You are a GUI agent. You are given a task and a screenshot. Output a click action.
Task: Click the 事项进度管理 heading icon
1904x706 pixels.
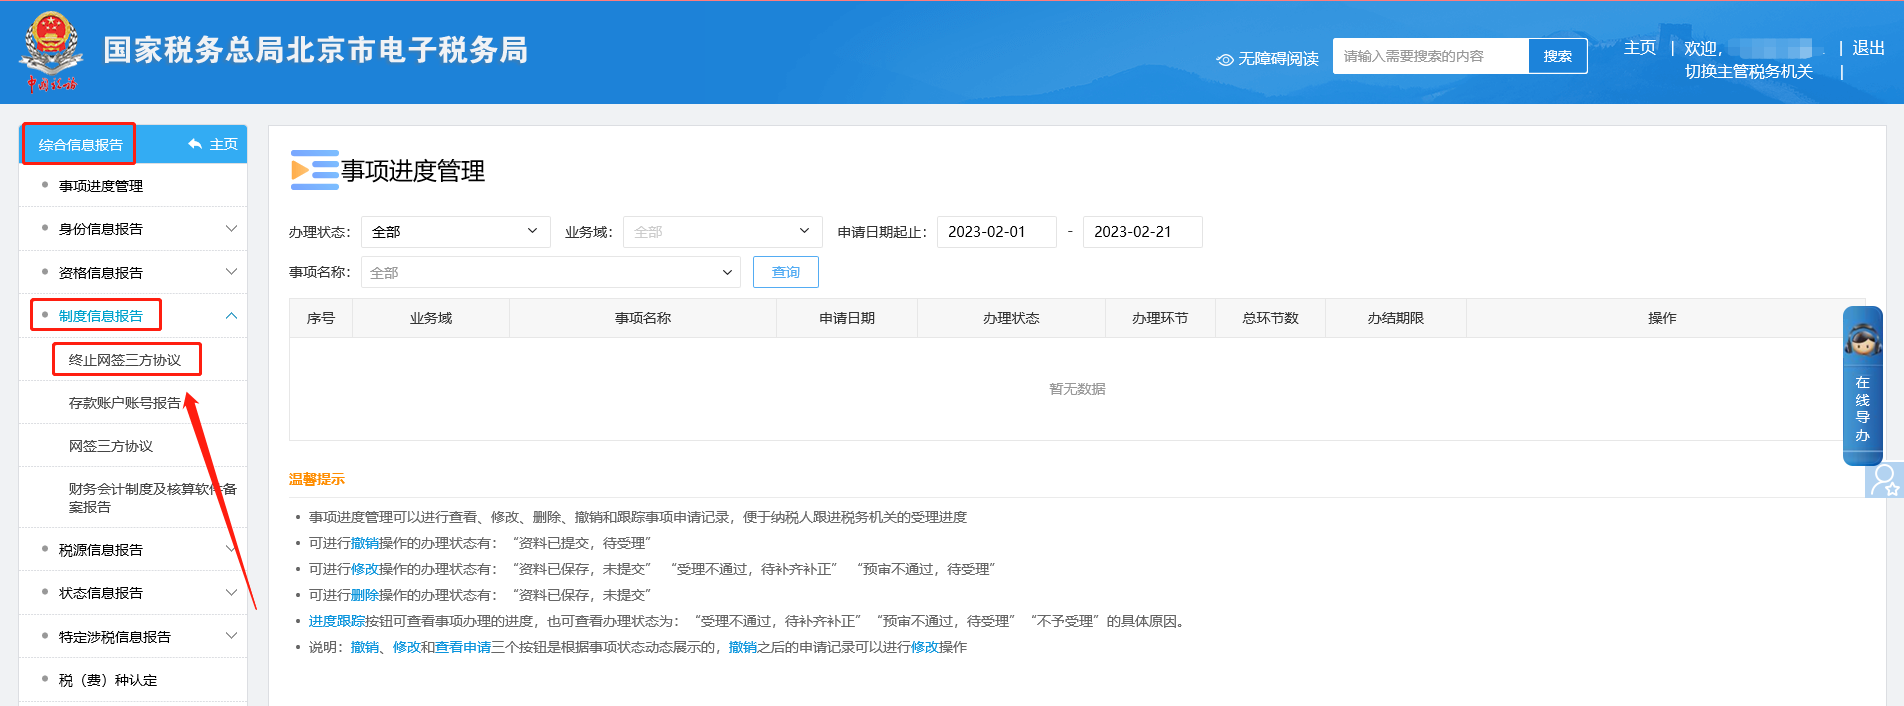[314, 170]
